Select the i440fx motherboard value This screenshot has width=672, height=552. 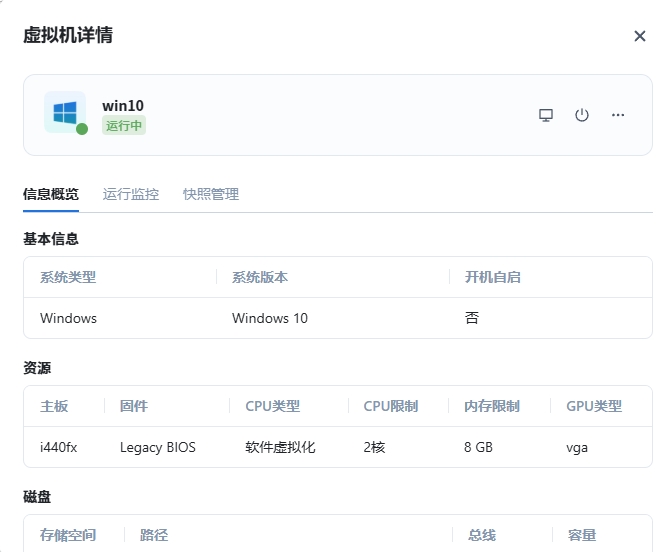(58, 447)
